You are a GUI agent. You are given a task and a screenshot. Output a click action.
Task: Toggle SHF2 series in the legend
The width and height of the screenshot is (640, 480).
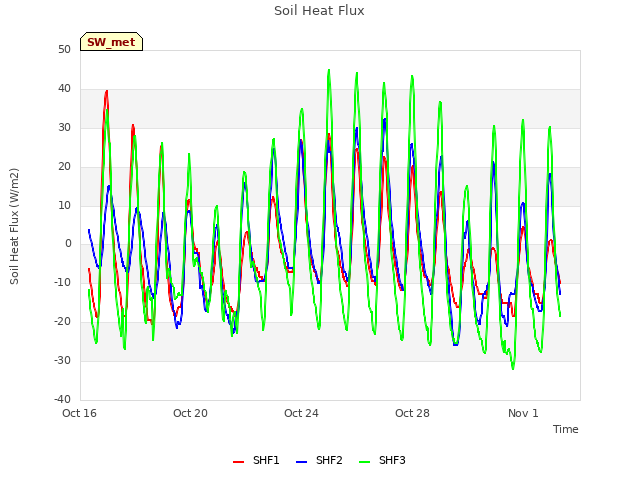coord(319,460)
